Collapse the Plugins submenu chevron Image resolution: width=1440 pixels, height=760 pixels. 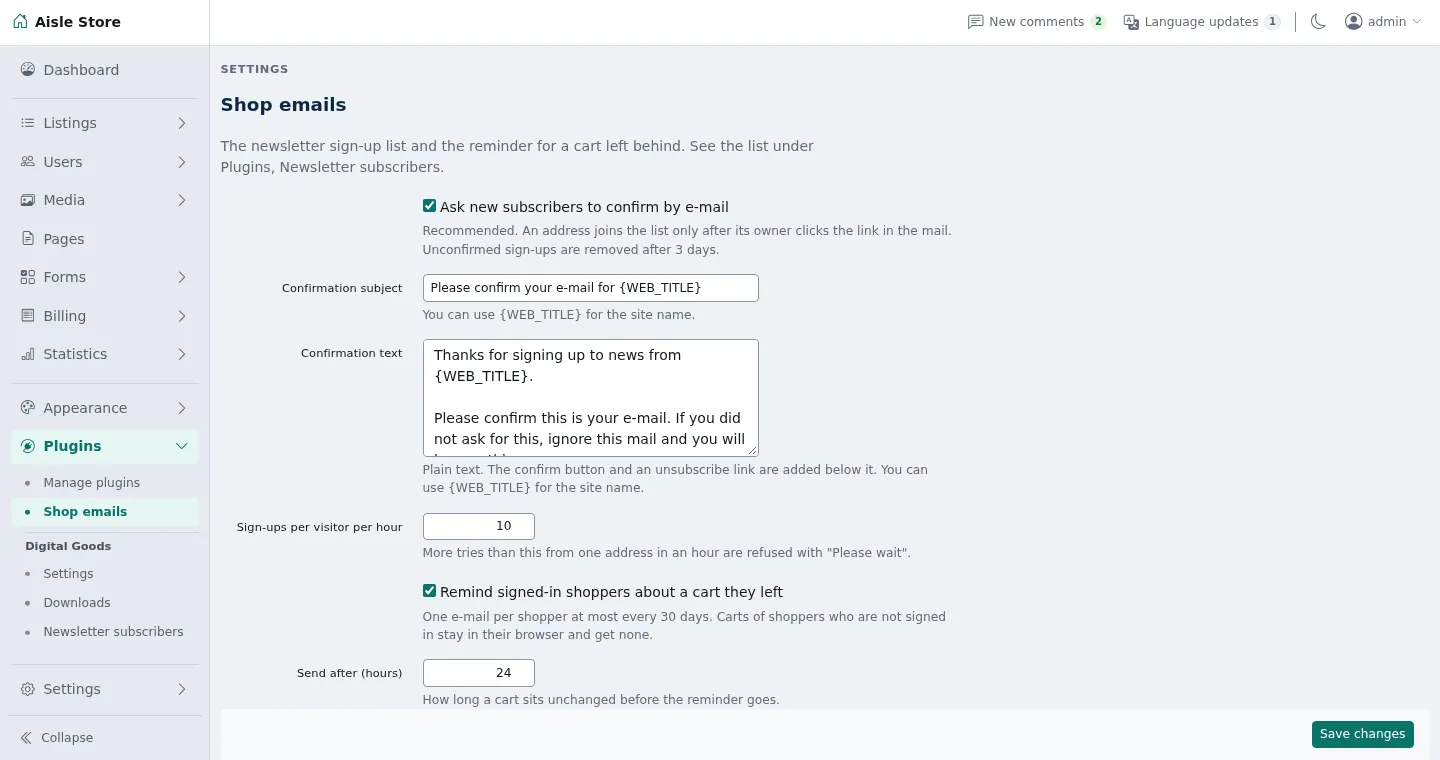click(x=182, y=446)
